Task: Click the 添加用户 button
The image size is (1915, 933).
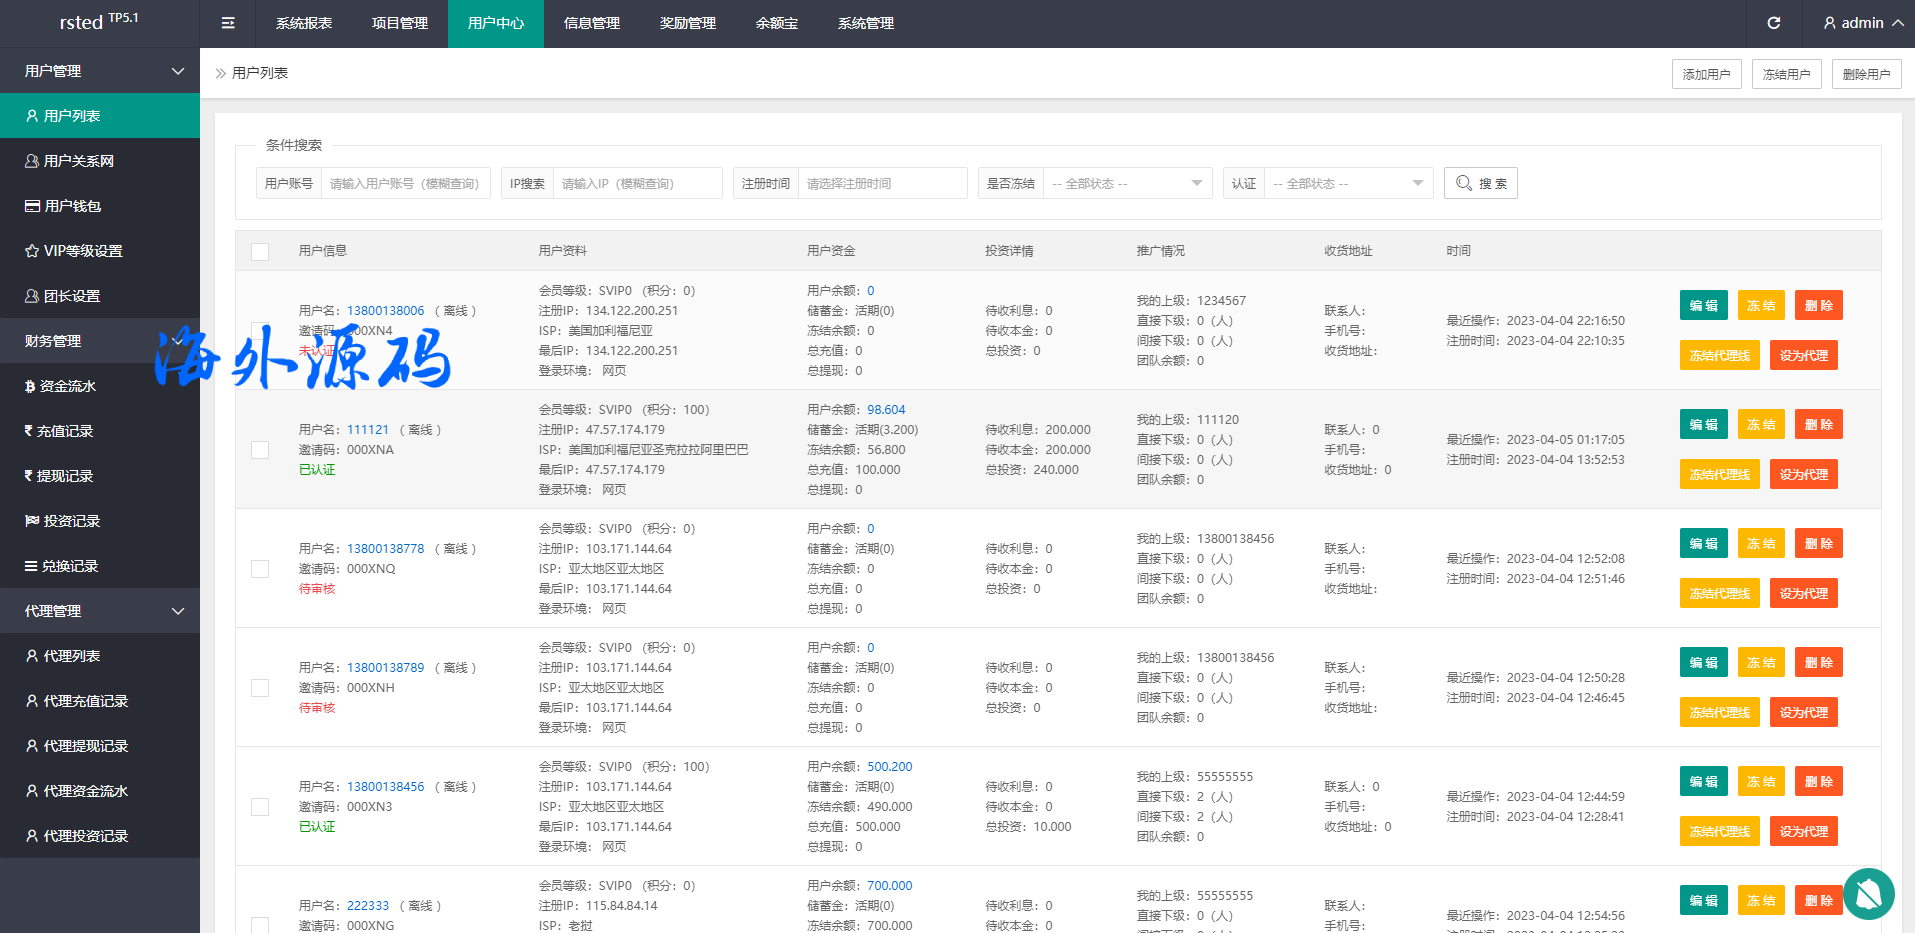Action: [1706, 74]
